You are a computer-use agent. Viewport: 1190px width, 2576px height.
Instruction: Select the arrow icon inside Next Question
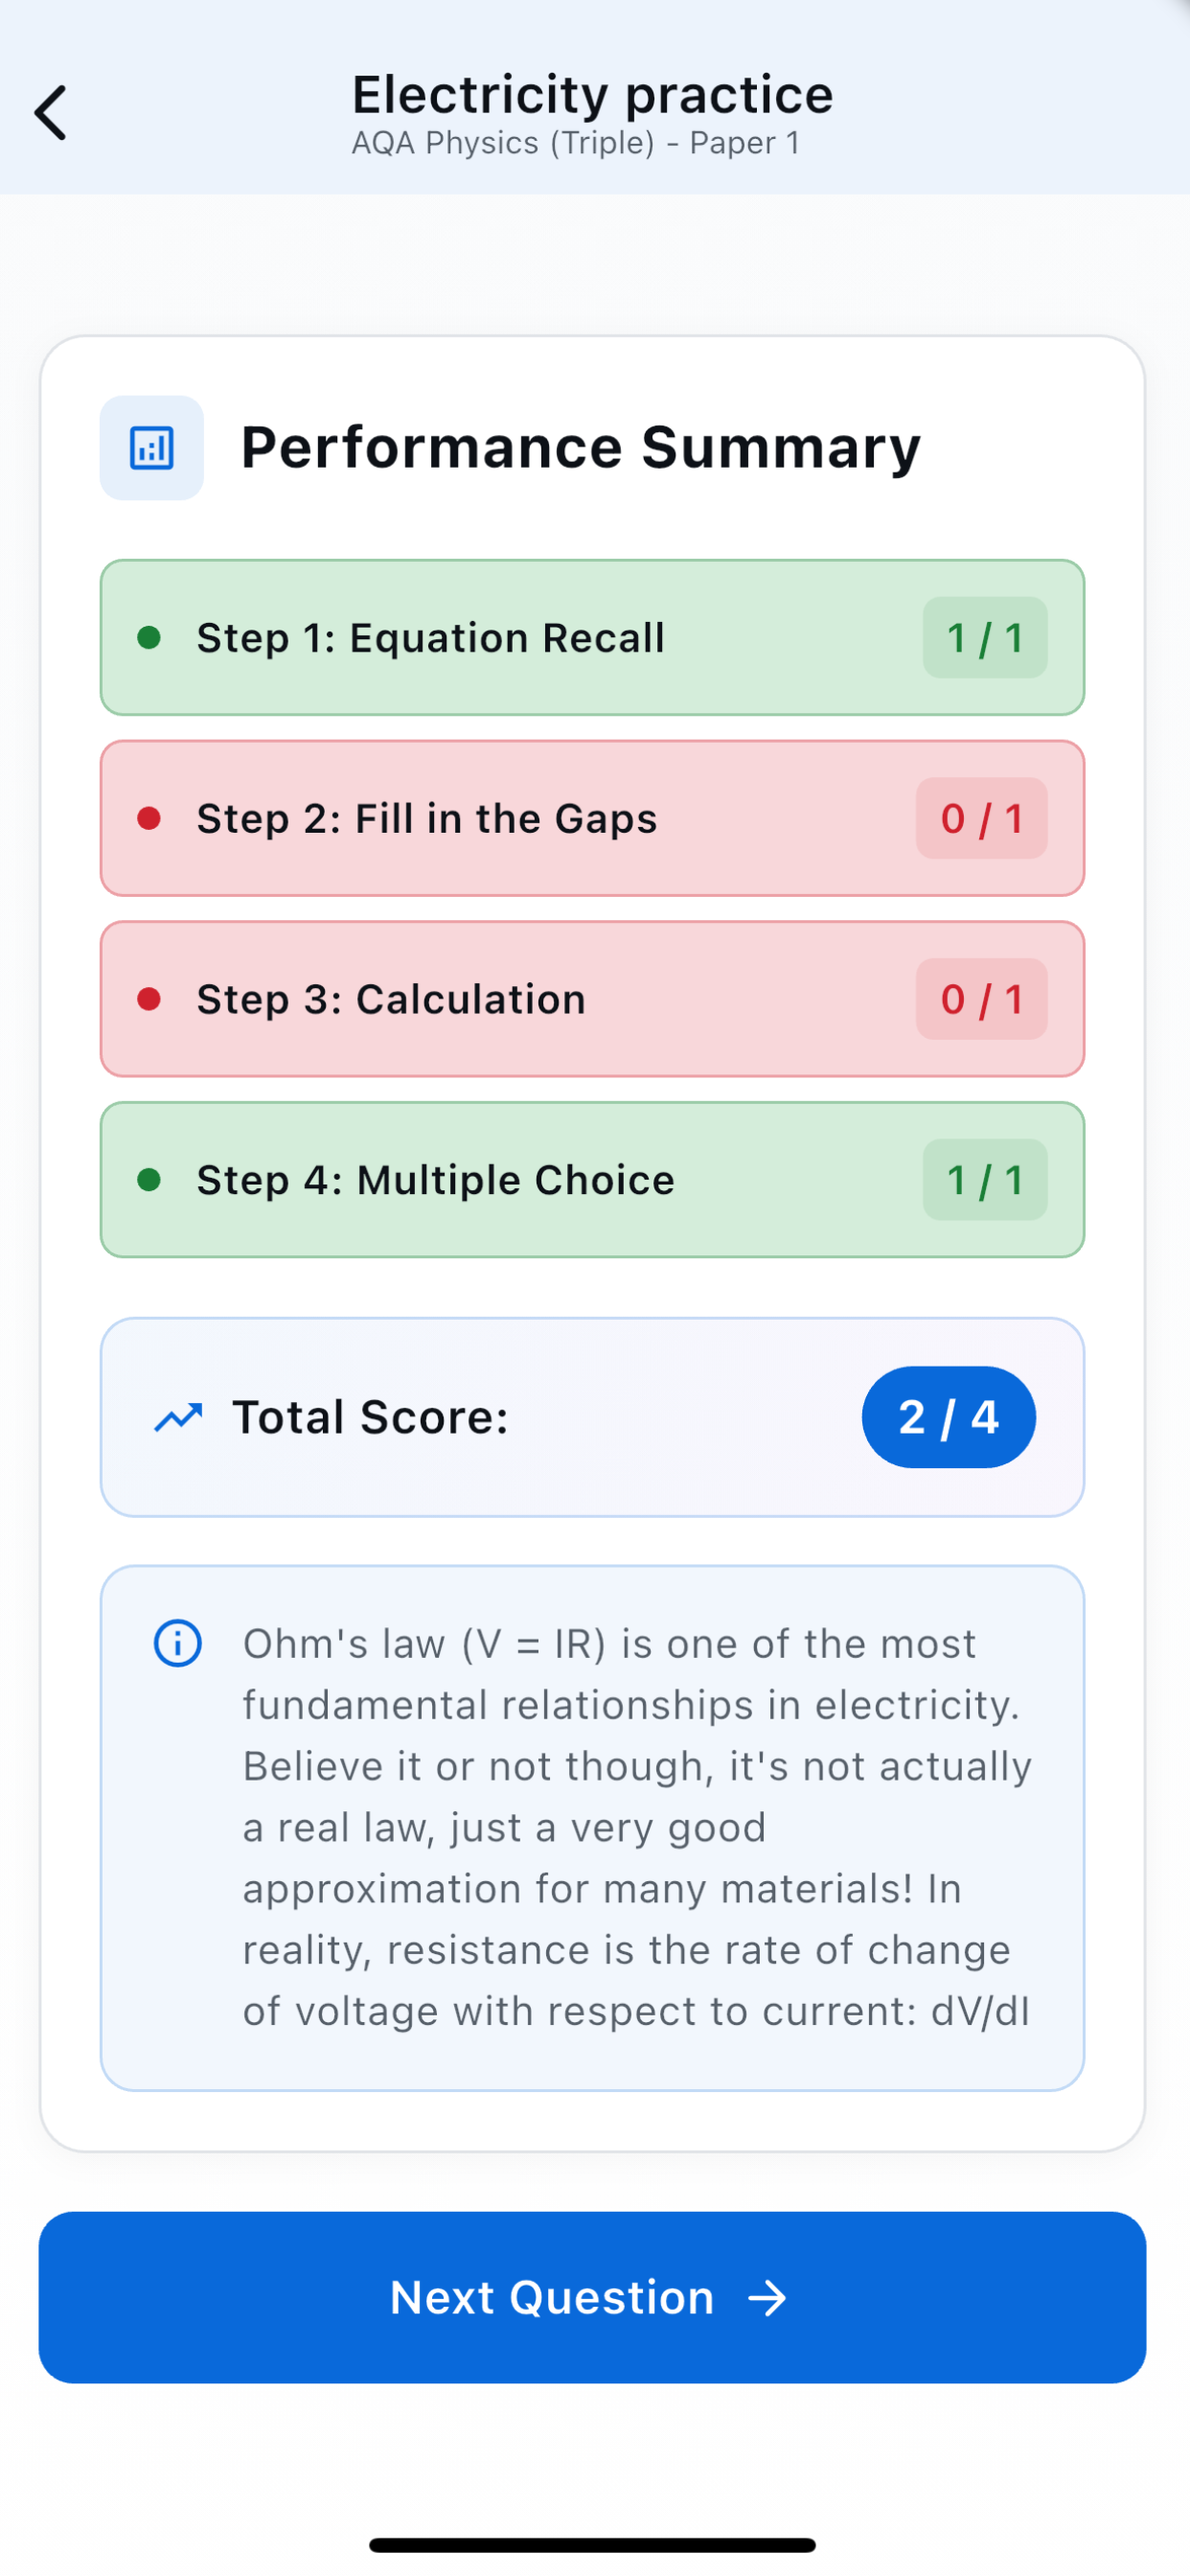(x=767, y=2298)
